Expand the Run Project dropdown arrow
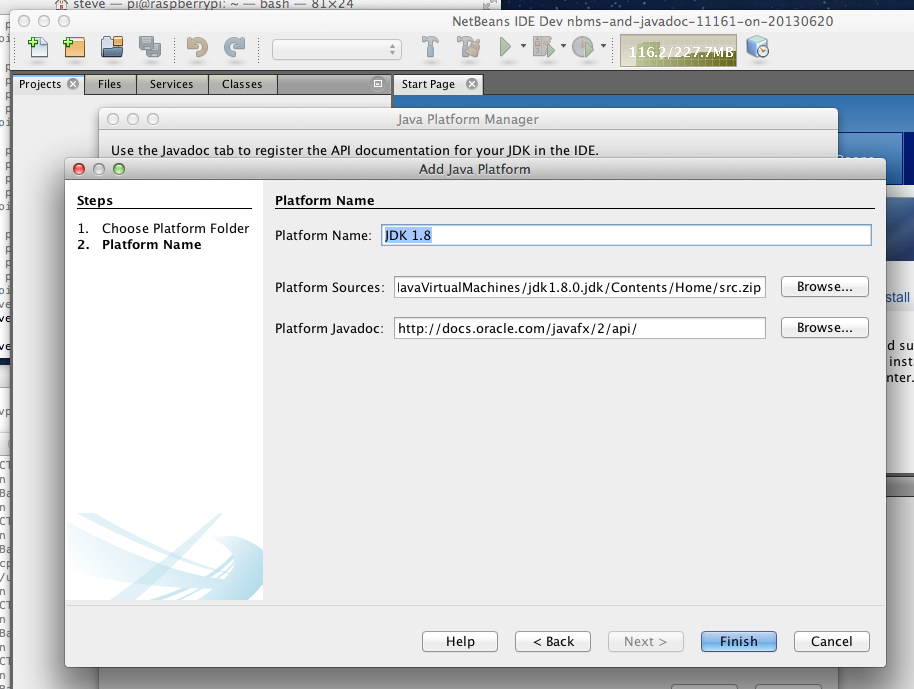 point(523,47)
